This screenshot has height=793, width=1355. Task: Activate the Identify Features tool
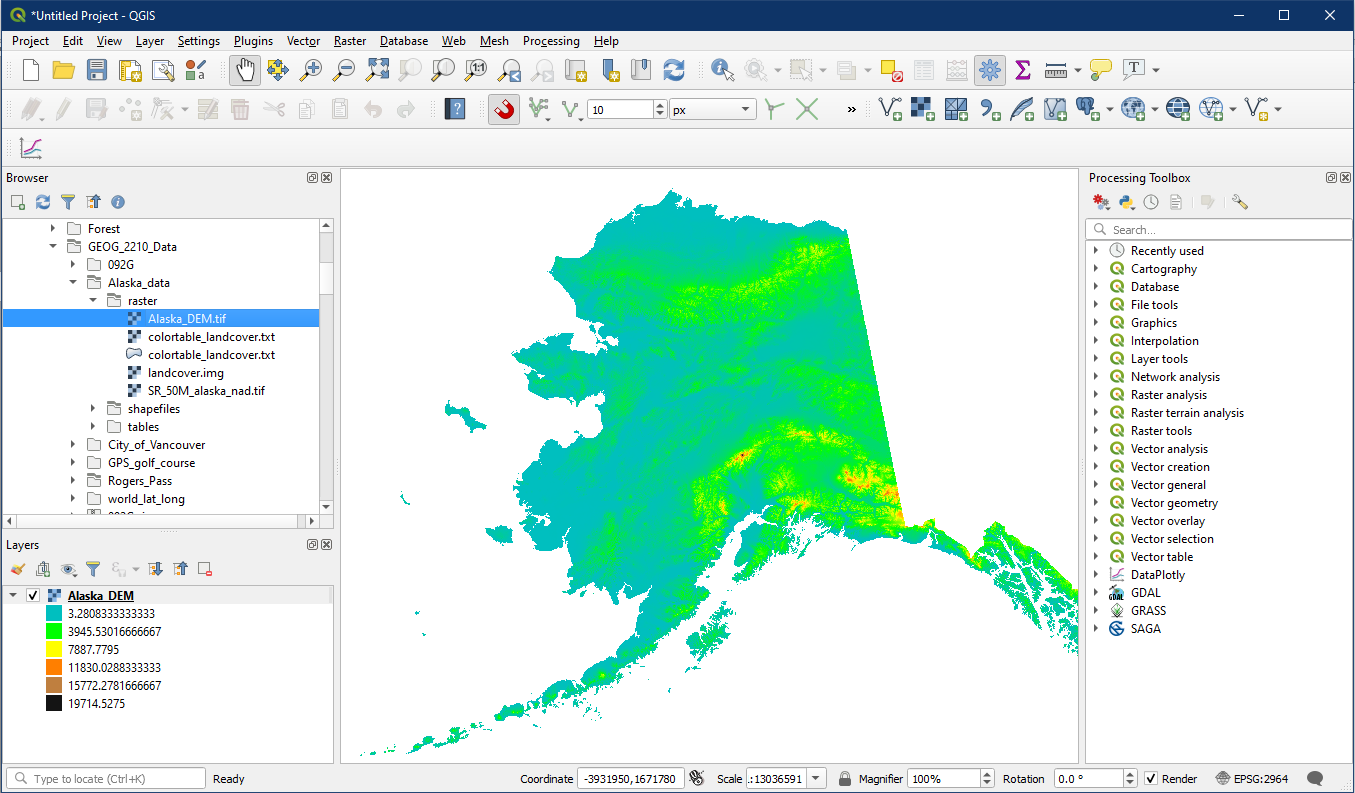[722, 70]
